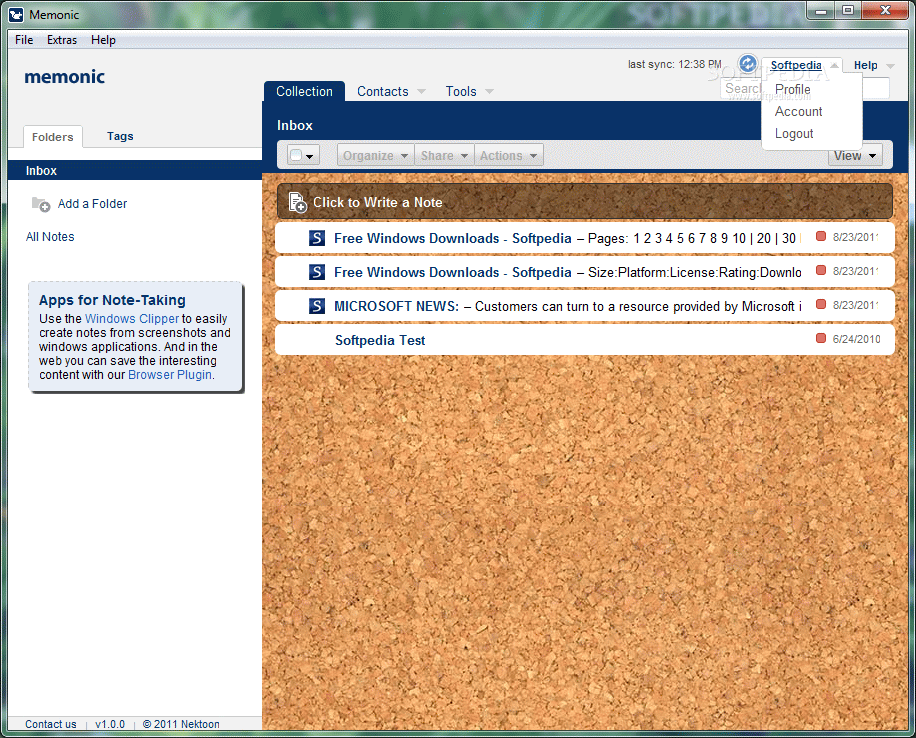The image size is (916, 738).
Task: Expand the Help dropdown arrow
Action: pyautogui.click(x=890, y=66)
